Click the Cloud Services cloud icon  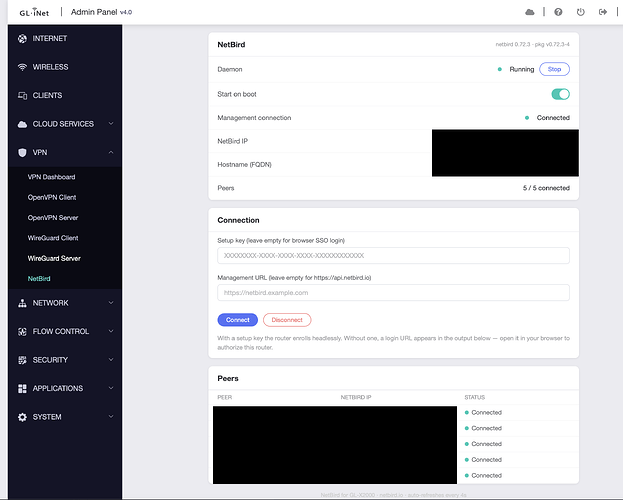(22, 124)
